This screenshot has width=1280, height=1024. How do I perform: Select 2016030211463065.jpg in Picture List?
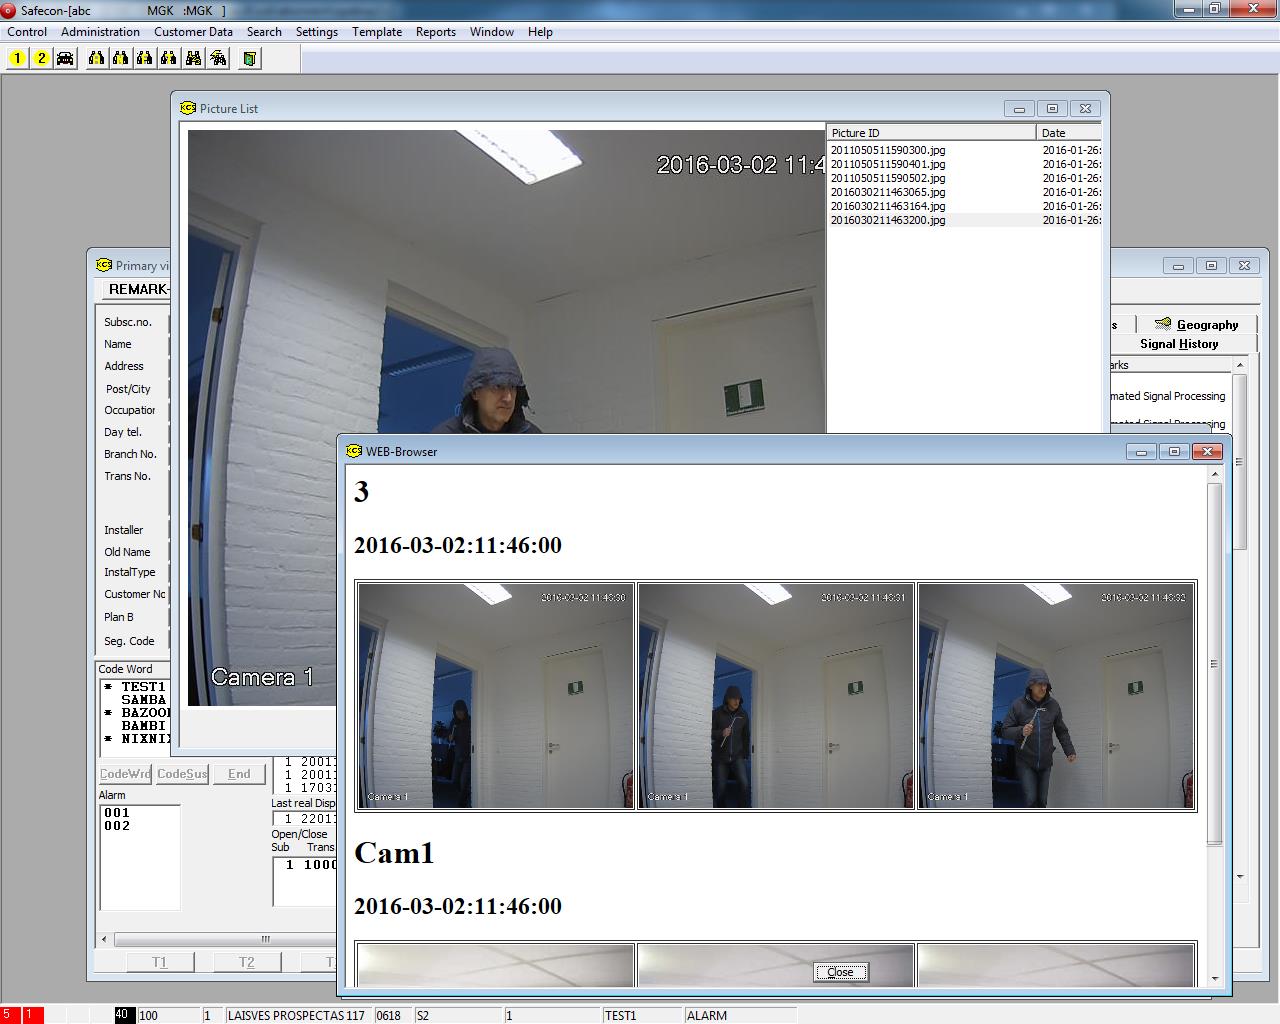point(888,192)
